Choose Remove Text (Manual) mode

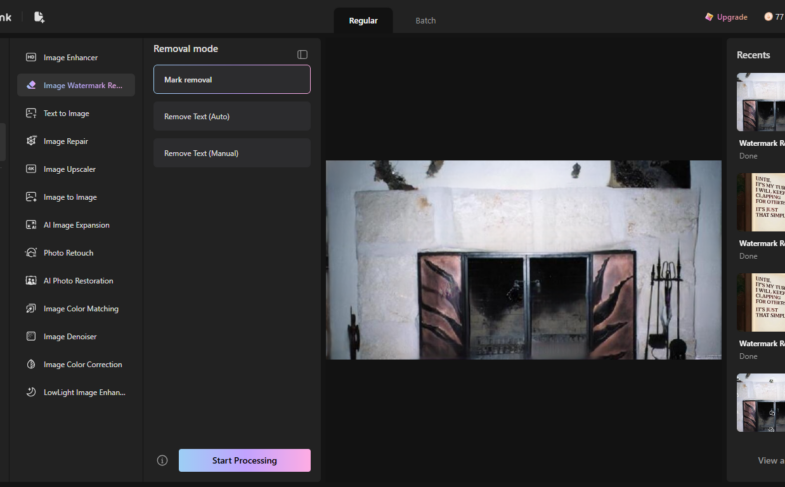click(232, 153)
